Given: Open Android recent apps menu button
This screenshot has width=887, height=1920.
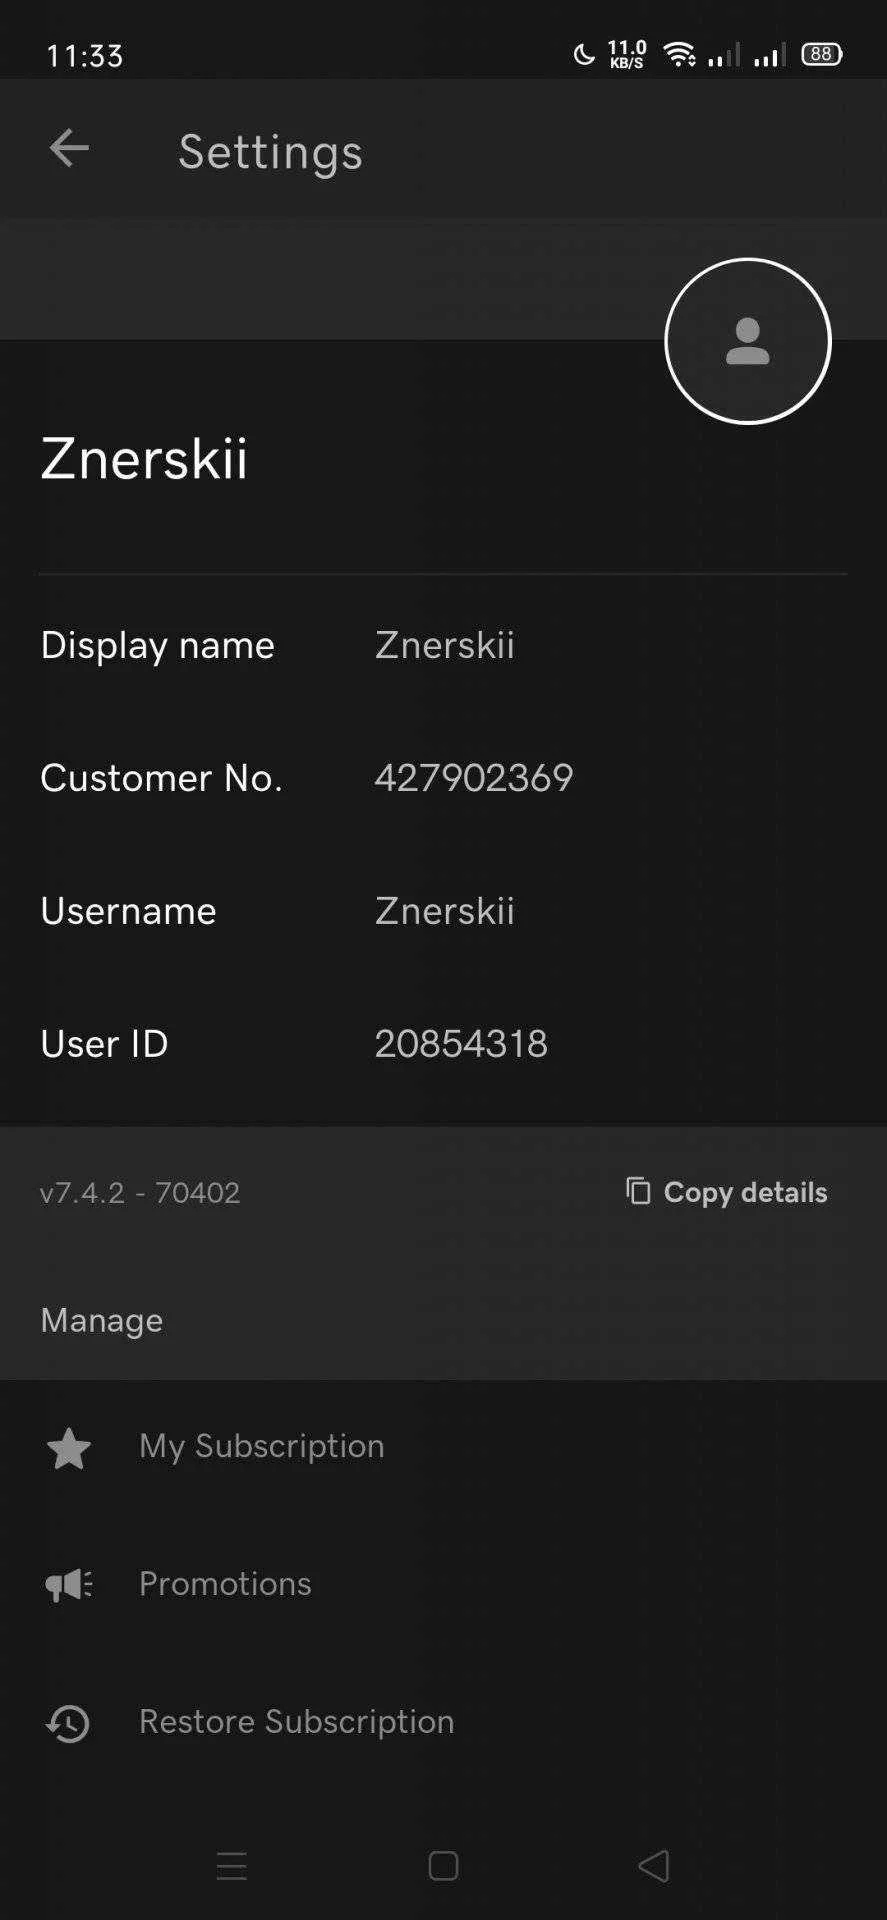Looking at the screenshot, I should pos(232,1866).
